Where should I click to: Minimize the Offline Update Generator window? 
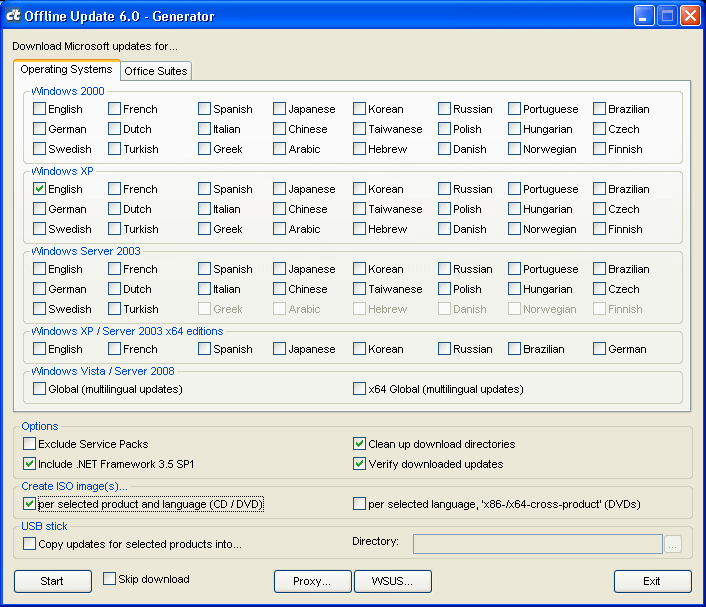(x=644, y=16)
